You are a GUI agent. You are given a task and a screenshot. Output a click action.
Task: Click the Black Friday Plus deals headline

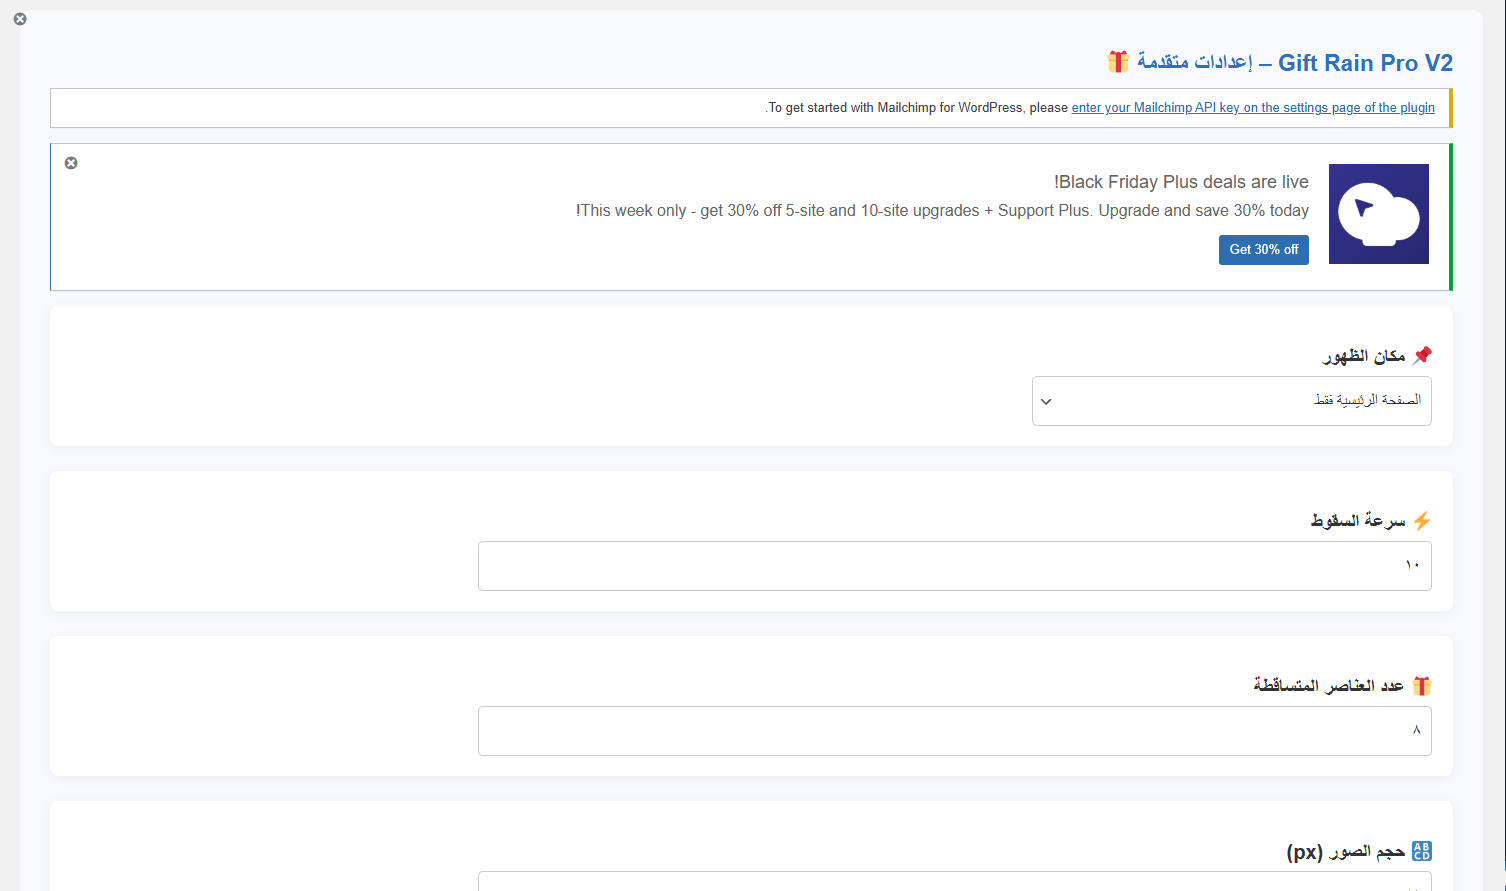pyautogui.click(x=1181, y=182)
